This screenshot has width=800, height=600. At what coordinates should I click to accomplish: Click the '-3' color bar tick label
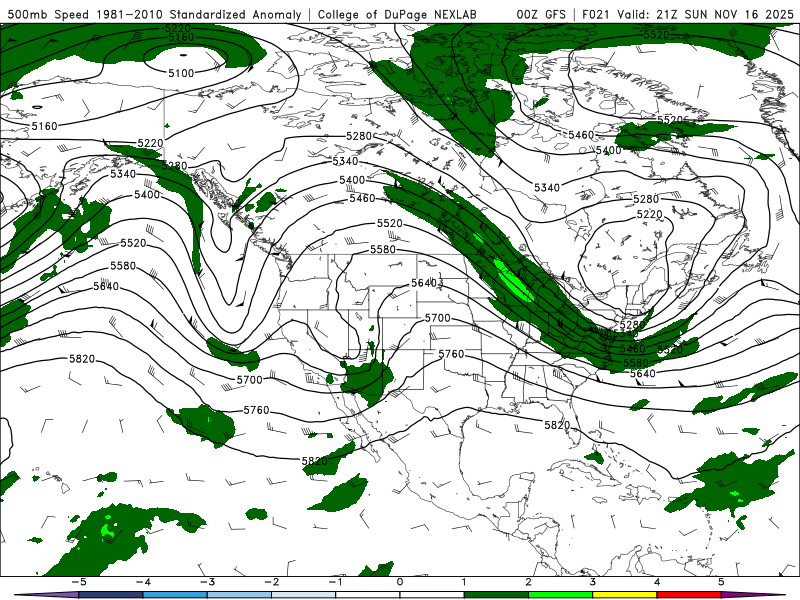coord(207,582)
